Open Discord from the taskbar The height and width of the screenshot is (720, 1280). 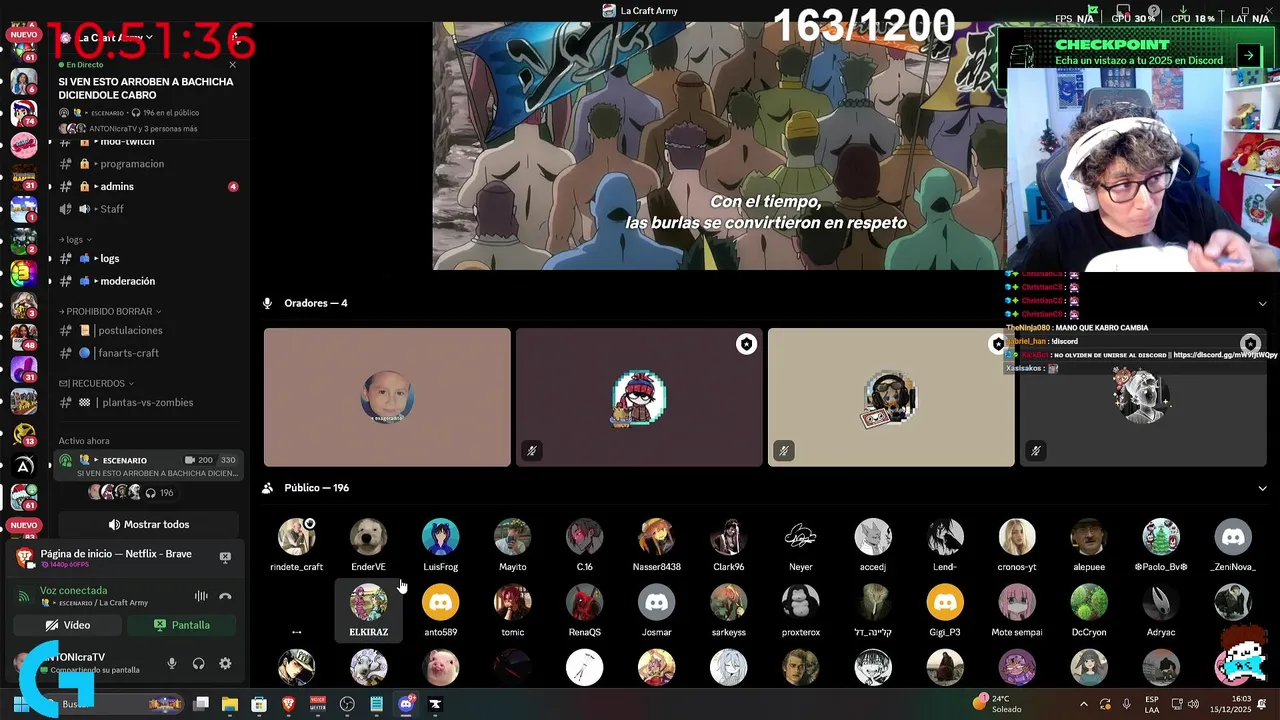tap(405, 704)
